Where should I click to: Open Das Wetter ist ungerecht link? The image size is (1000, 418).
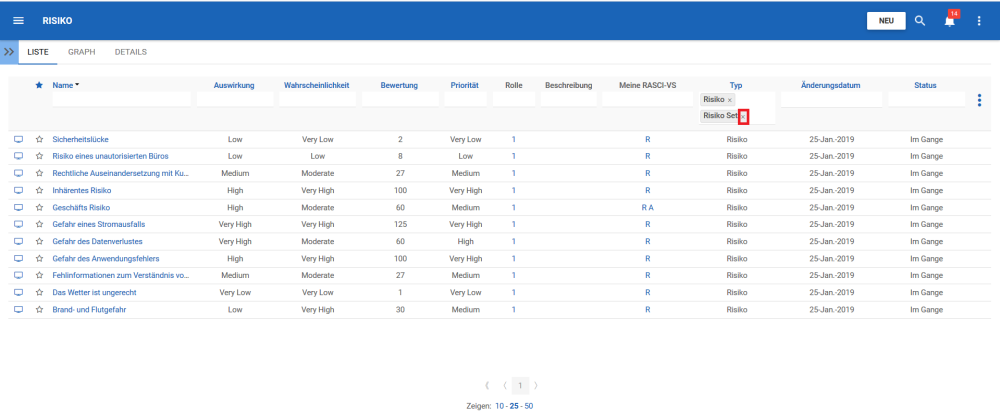coord(94,292)
